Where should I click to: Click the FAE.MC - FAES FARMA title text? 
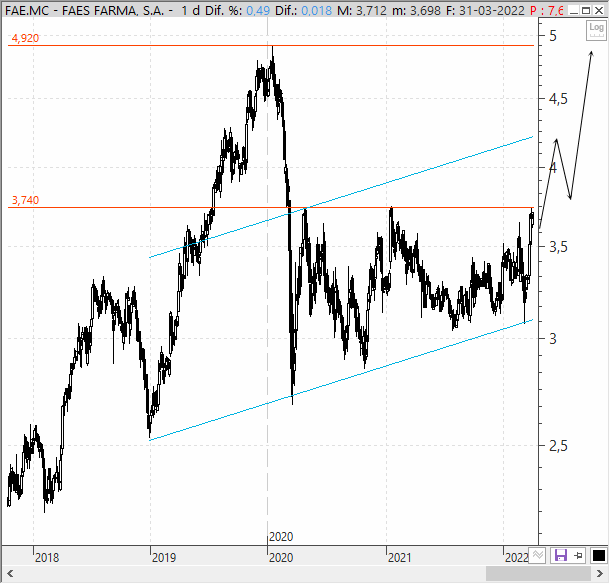click(x=84, y=11)
